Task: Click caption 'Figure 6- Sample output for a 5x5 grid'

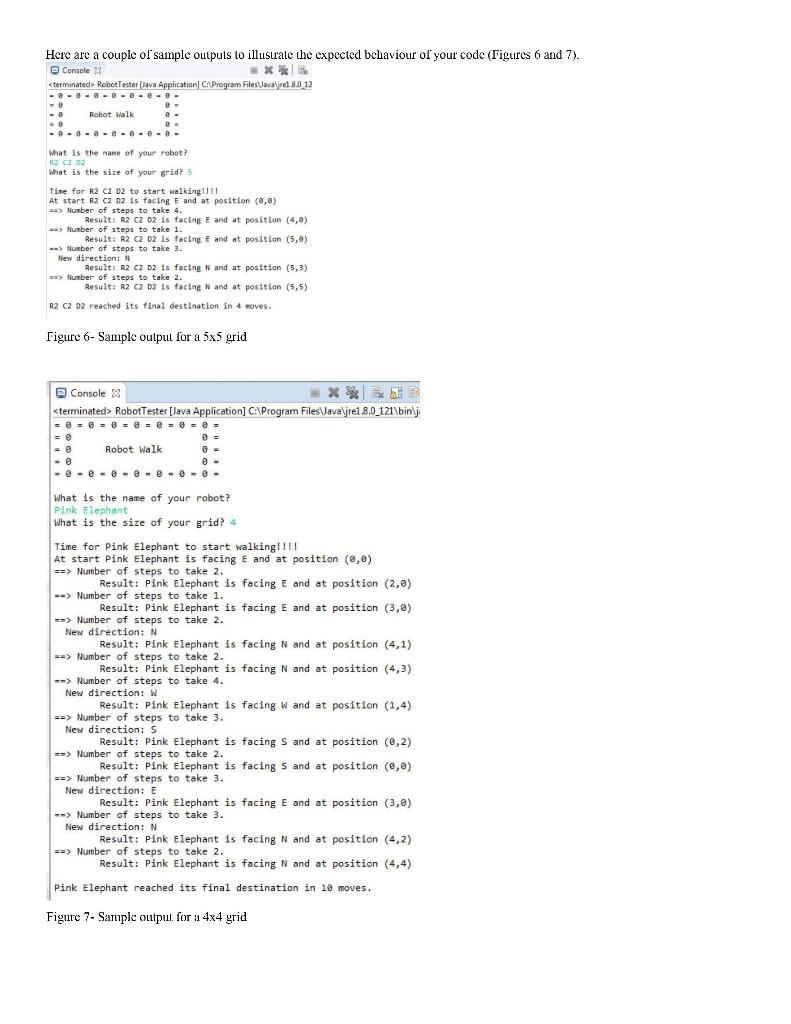Action: pos(146,337)
